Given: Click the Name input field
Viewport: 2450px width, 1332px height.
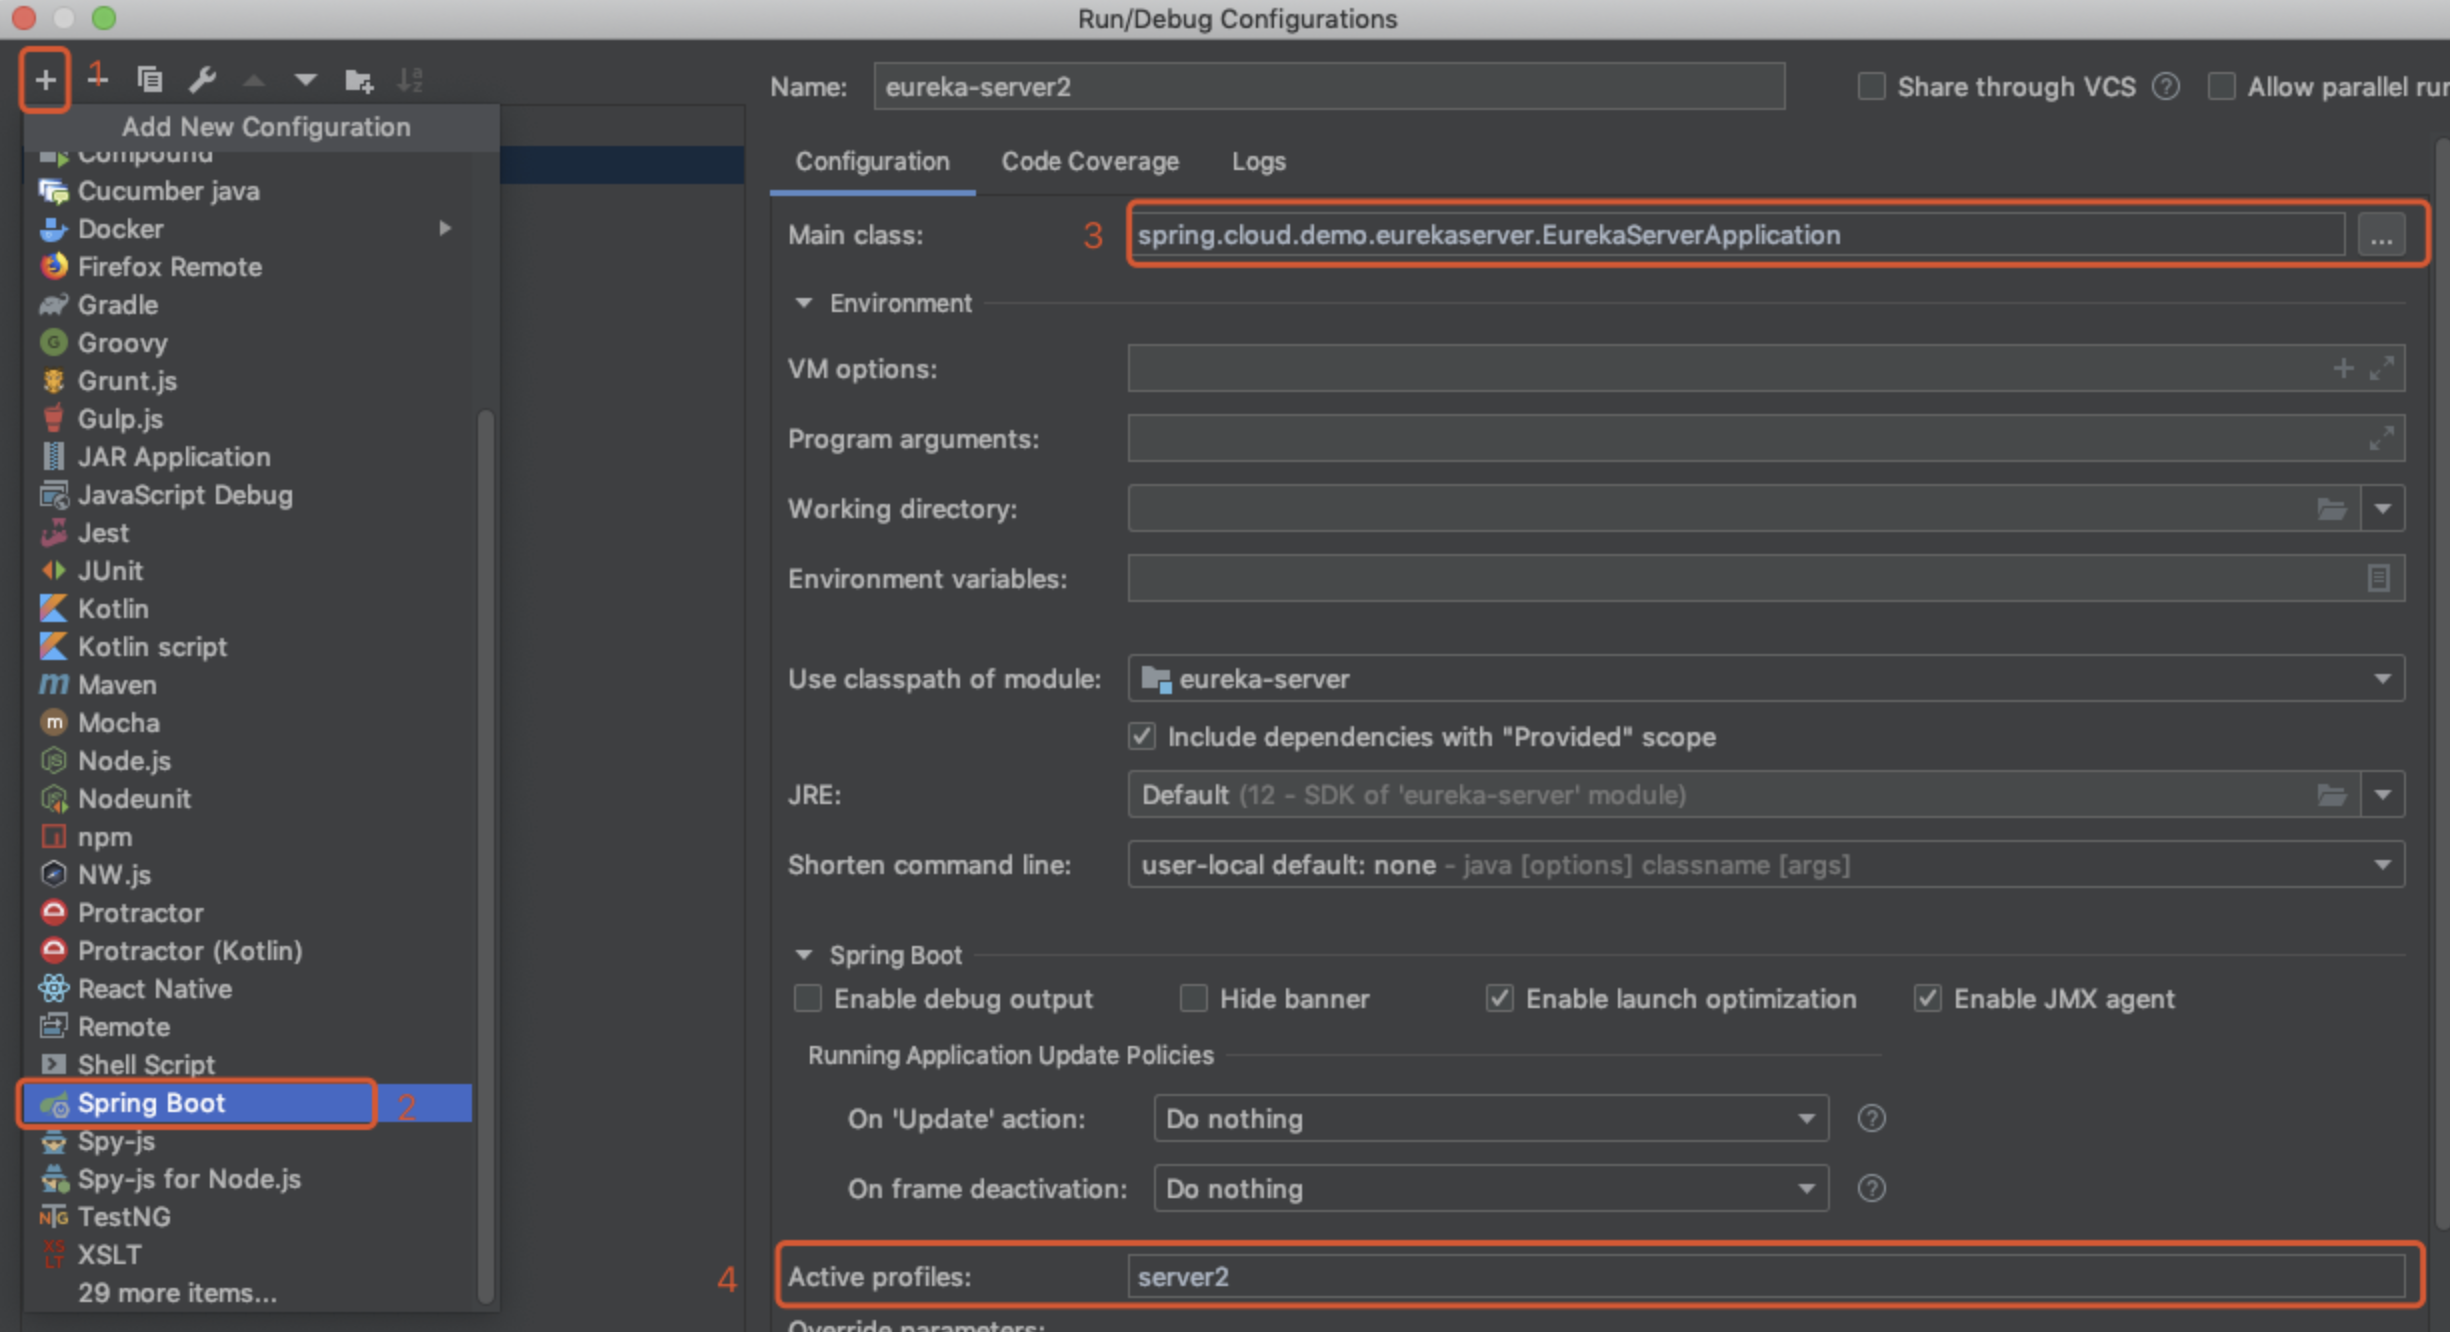Looking at the screenshot, I should tap(1329, 87).
